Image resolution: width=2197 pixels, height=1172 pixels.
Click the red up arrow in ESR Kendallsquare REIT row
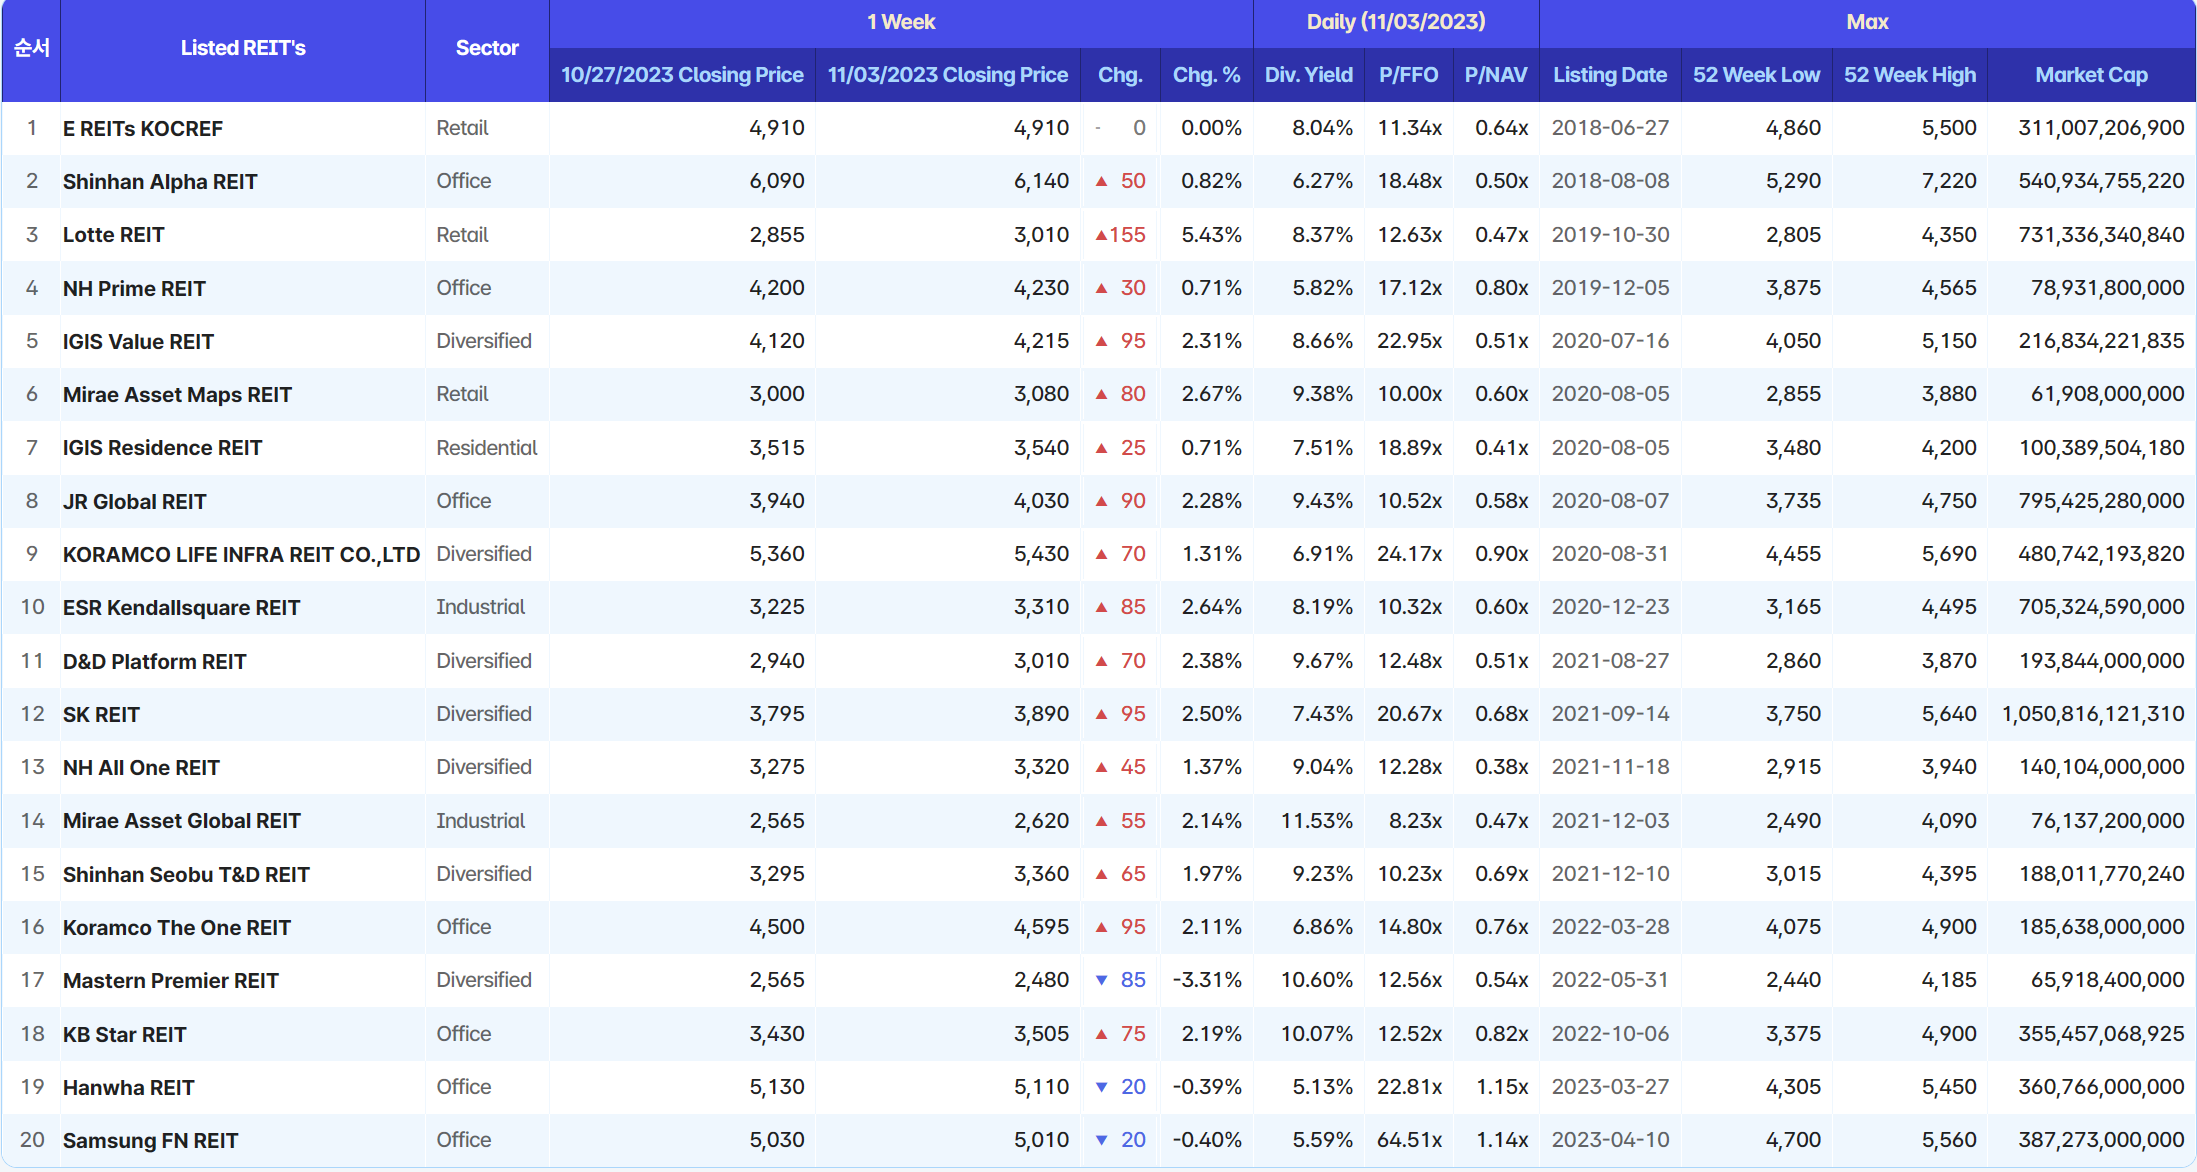coord(1101,607)
